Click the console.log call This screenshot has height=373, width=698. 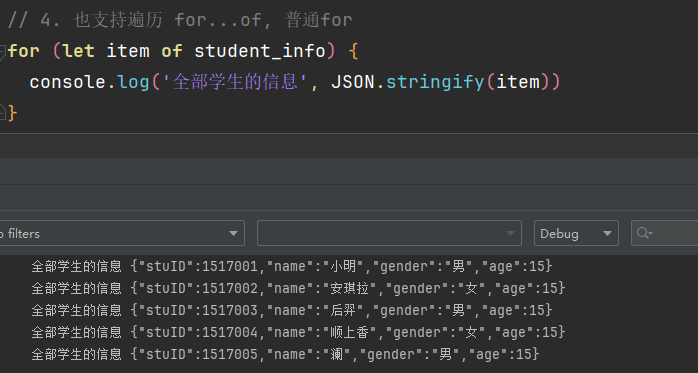89,82
